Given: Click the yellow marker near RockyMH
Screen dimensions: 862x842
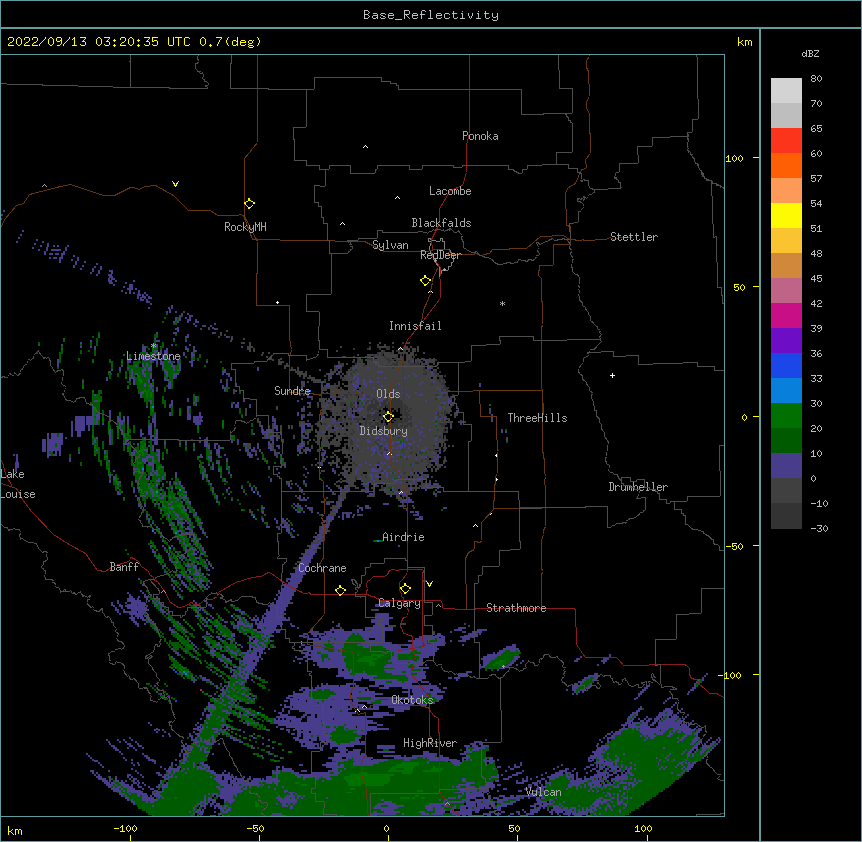Looking at the screenshot, I should click(x=250, y=204).
